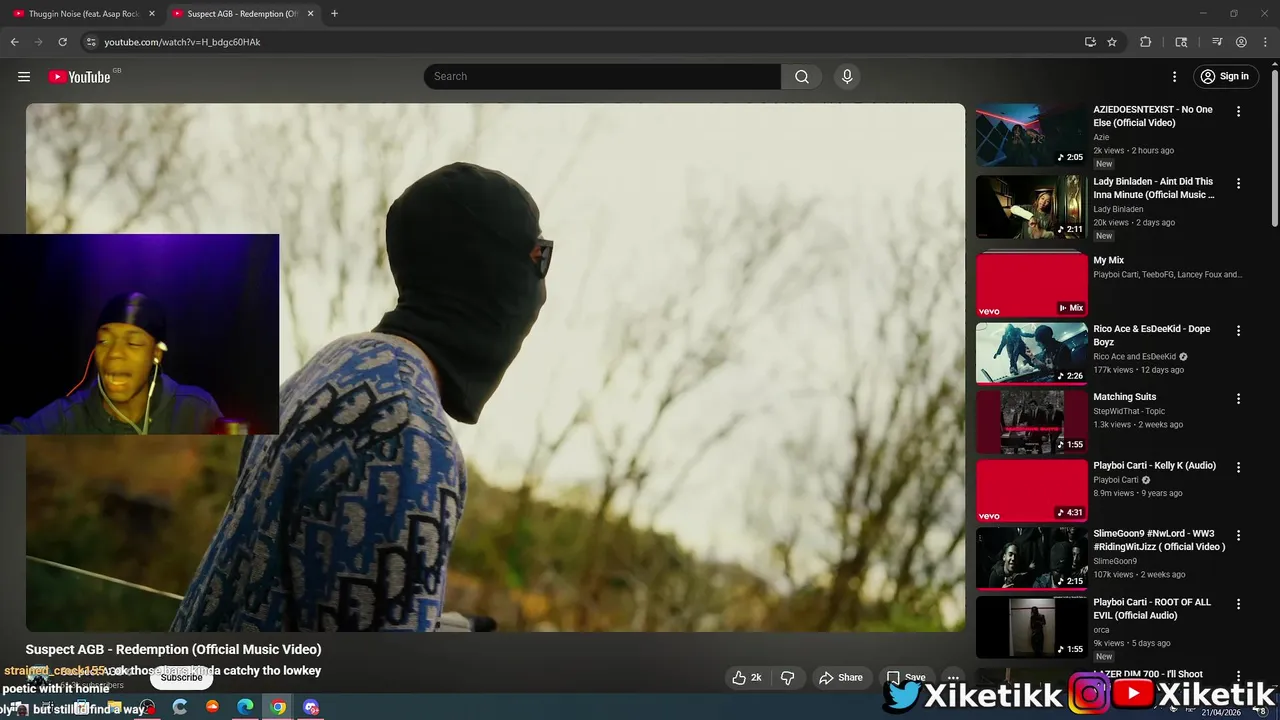Screen dimensions: 1280x720
Task: Open the Matching Suits thumbnail
Action: [1031, 422]
